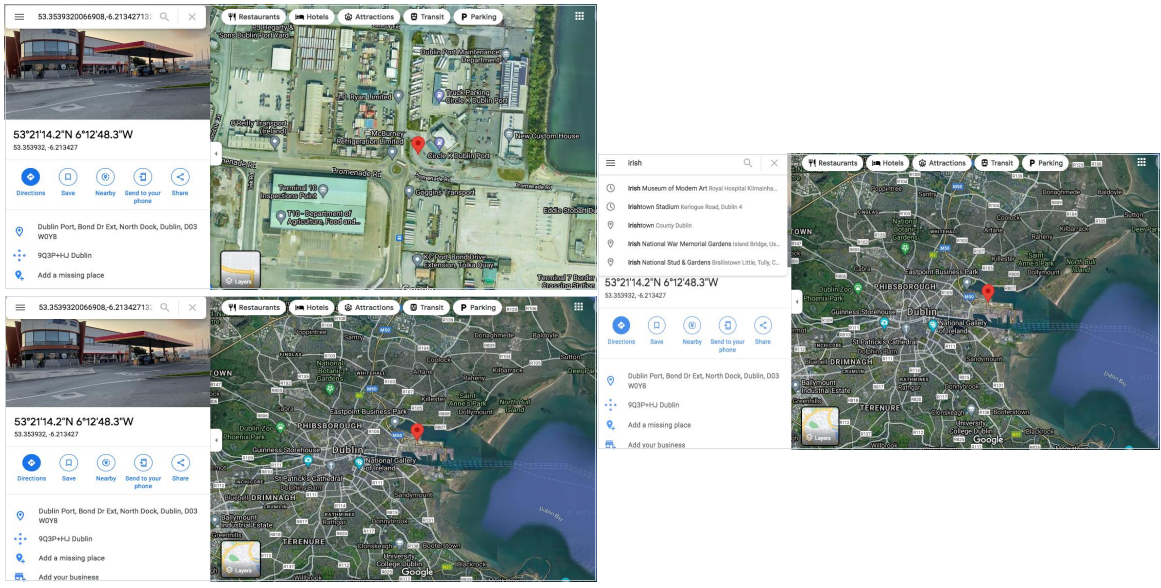Show Transit on the top-left port map
This screenshot has height=588, width=1161.
[426, 17]
